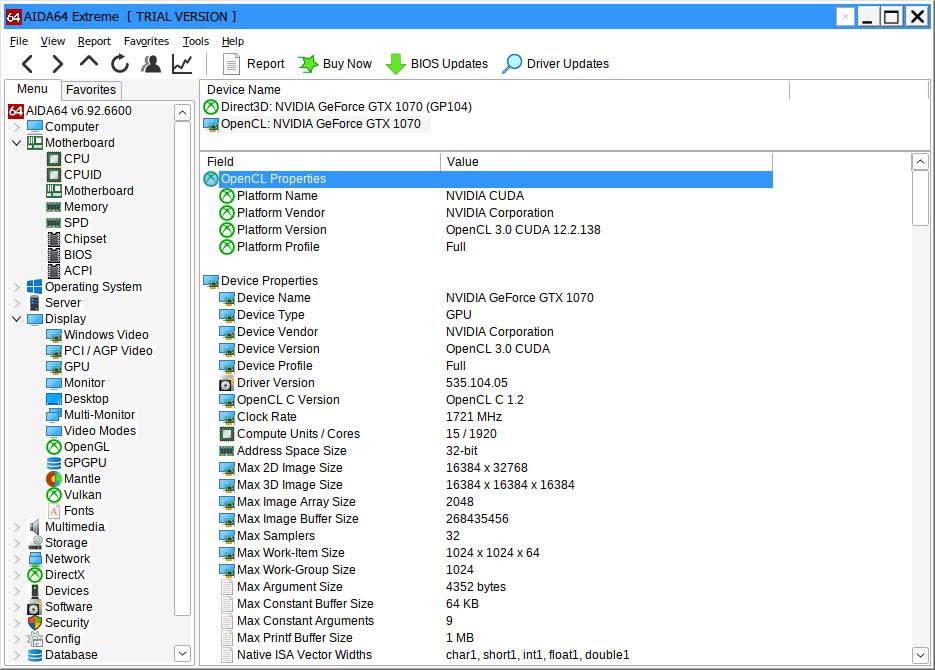Click the Report toolbar button

(x=253, y=64)
